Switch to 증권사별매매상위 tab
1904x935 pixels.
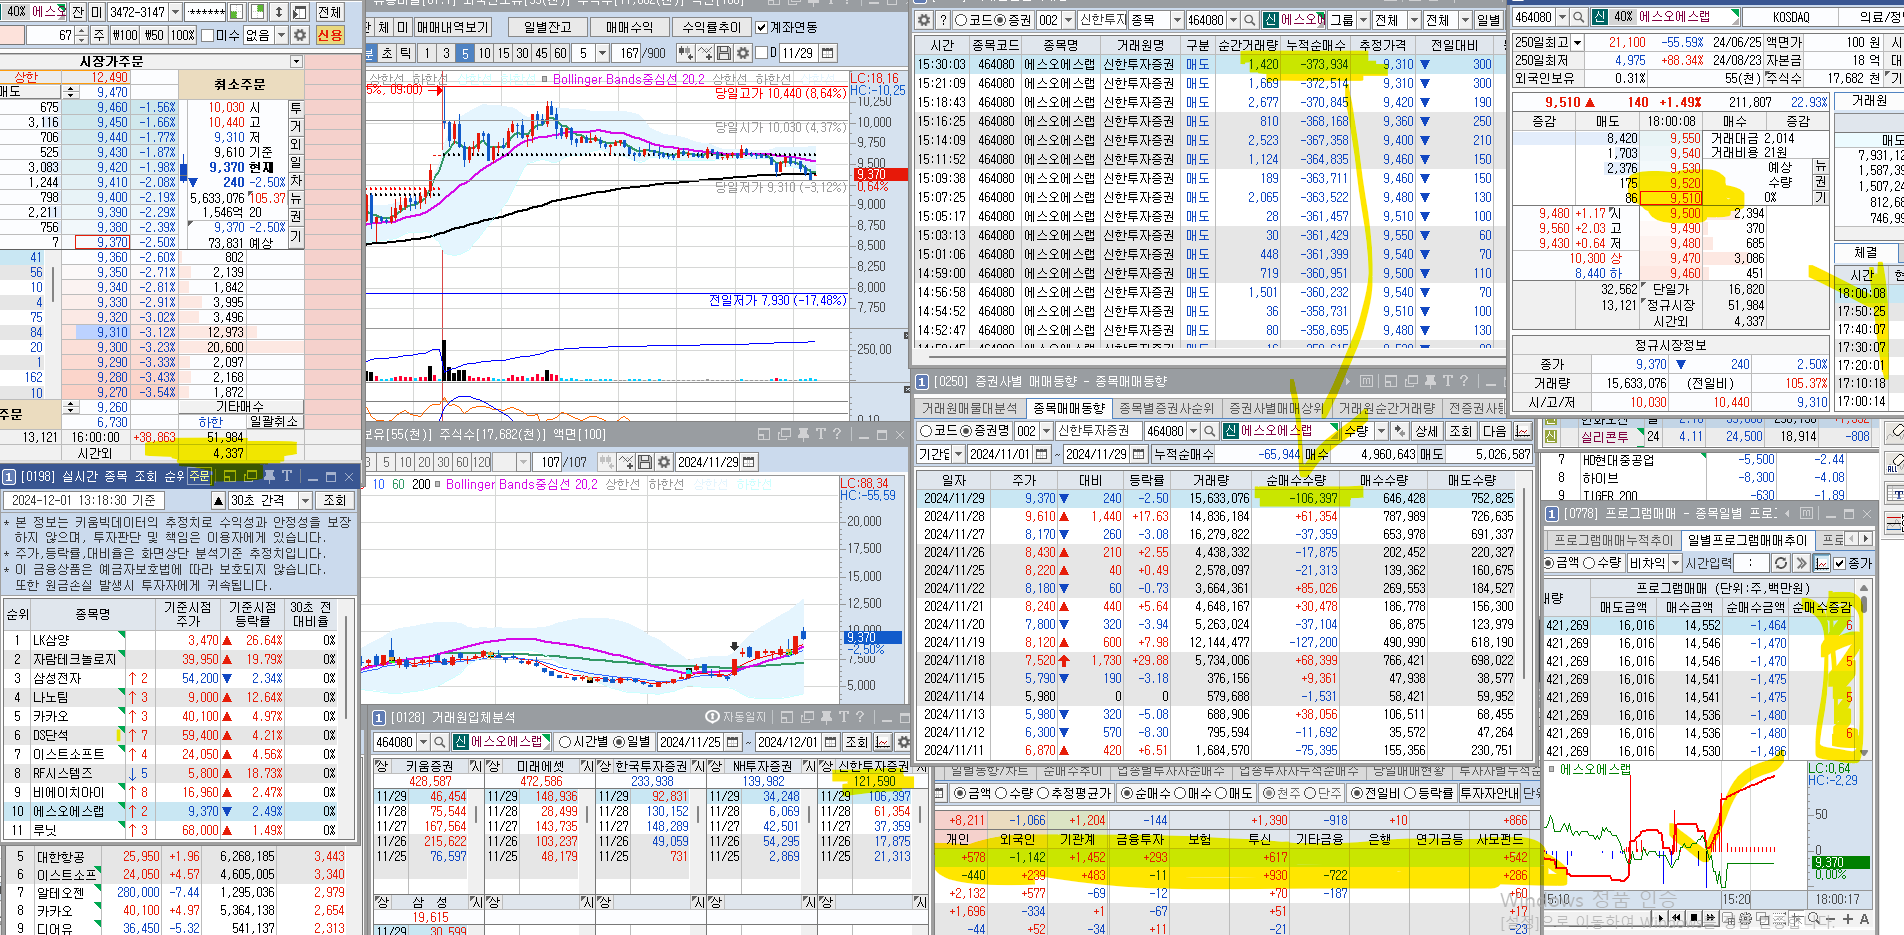(1276, 408)
